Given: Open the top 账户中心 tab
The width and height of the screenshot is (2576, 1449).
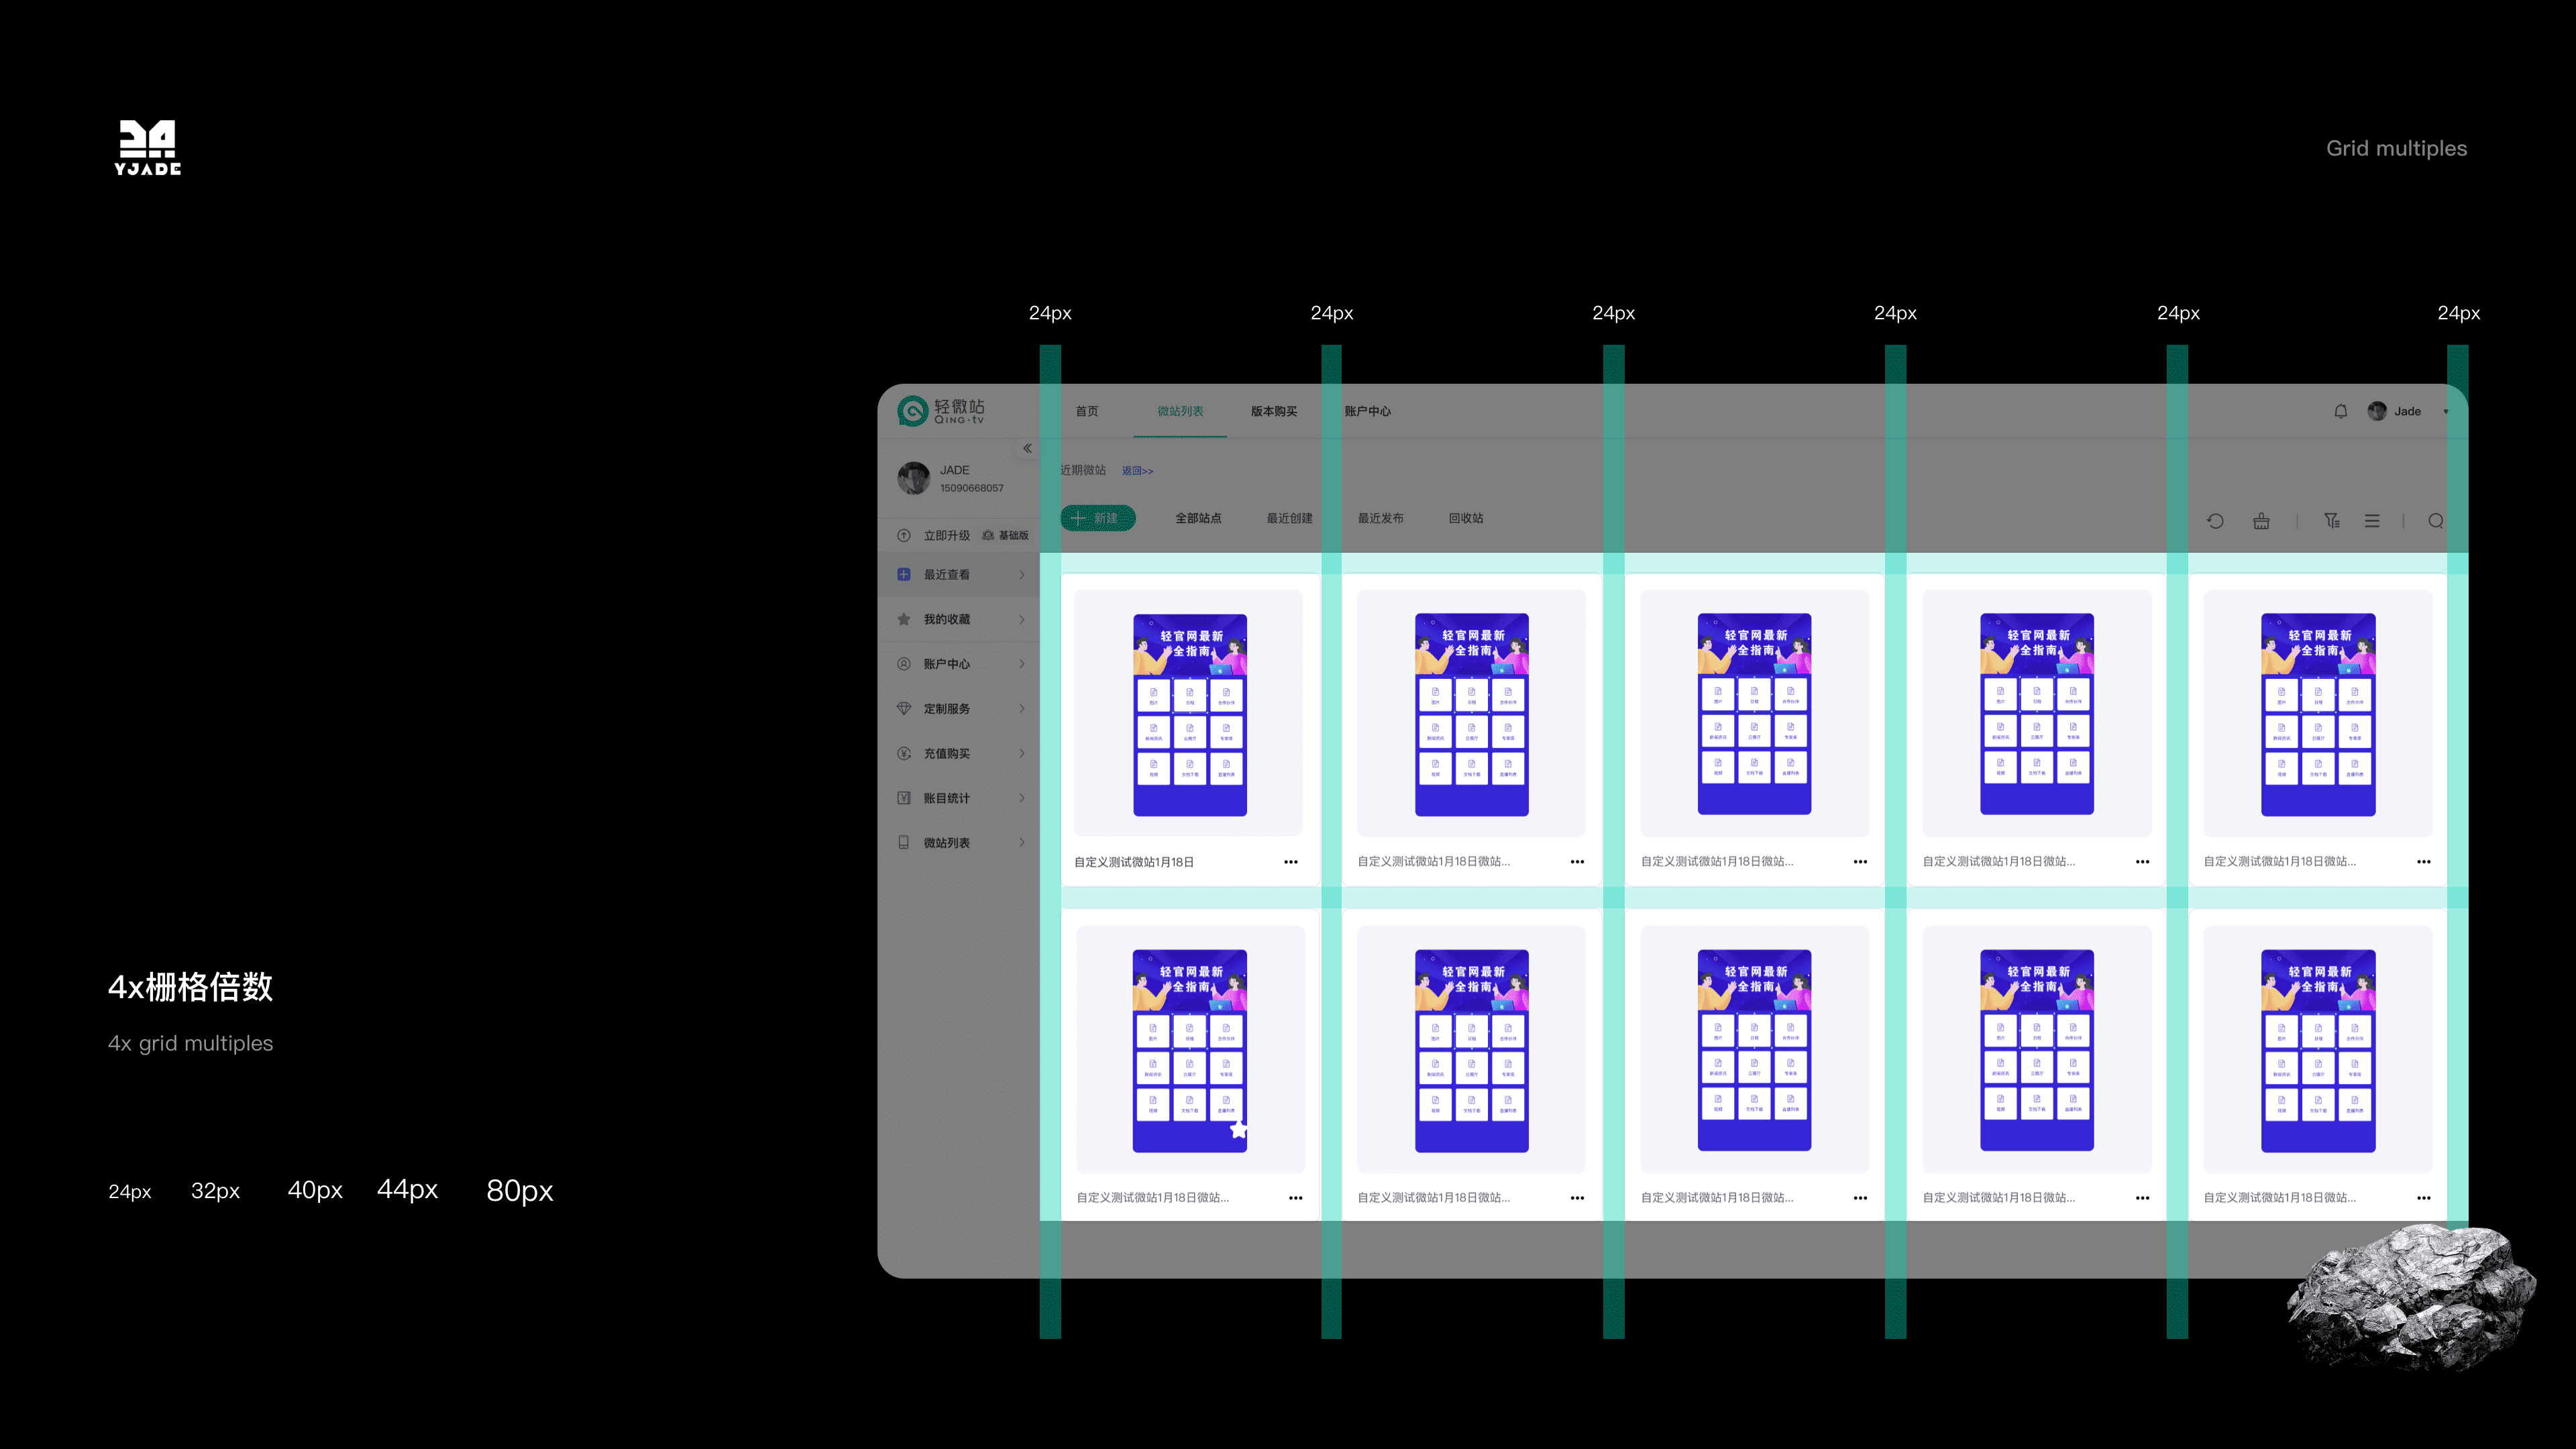Looking at the screenshot, I should tap(1367, 412).
